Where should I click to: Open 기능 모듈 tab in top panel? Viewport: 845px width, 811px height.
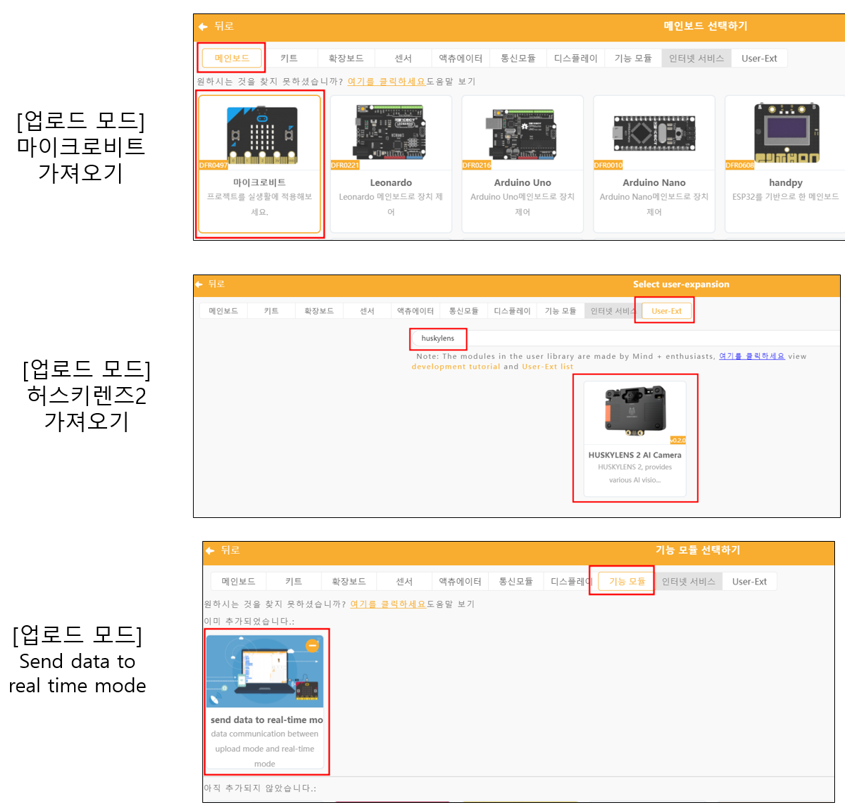[x=633, y=58]
